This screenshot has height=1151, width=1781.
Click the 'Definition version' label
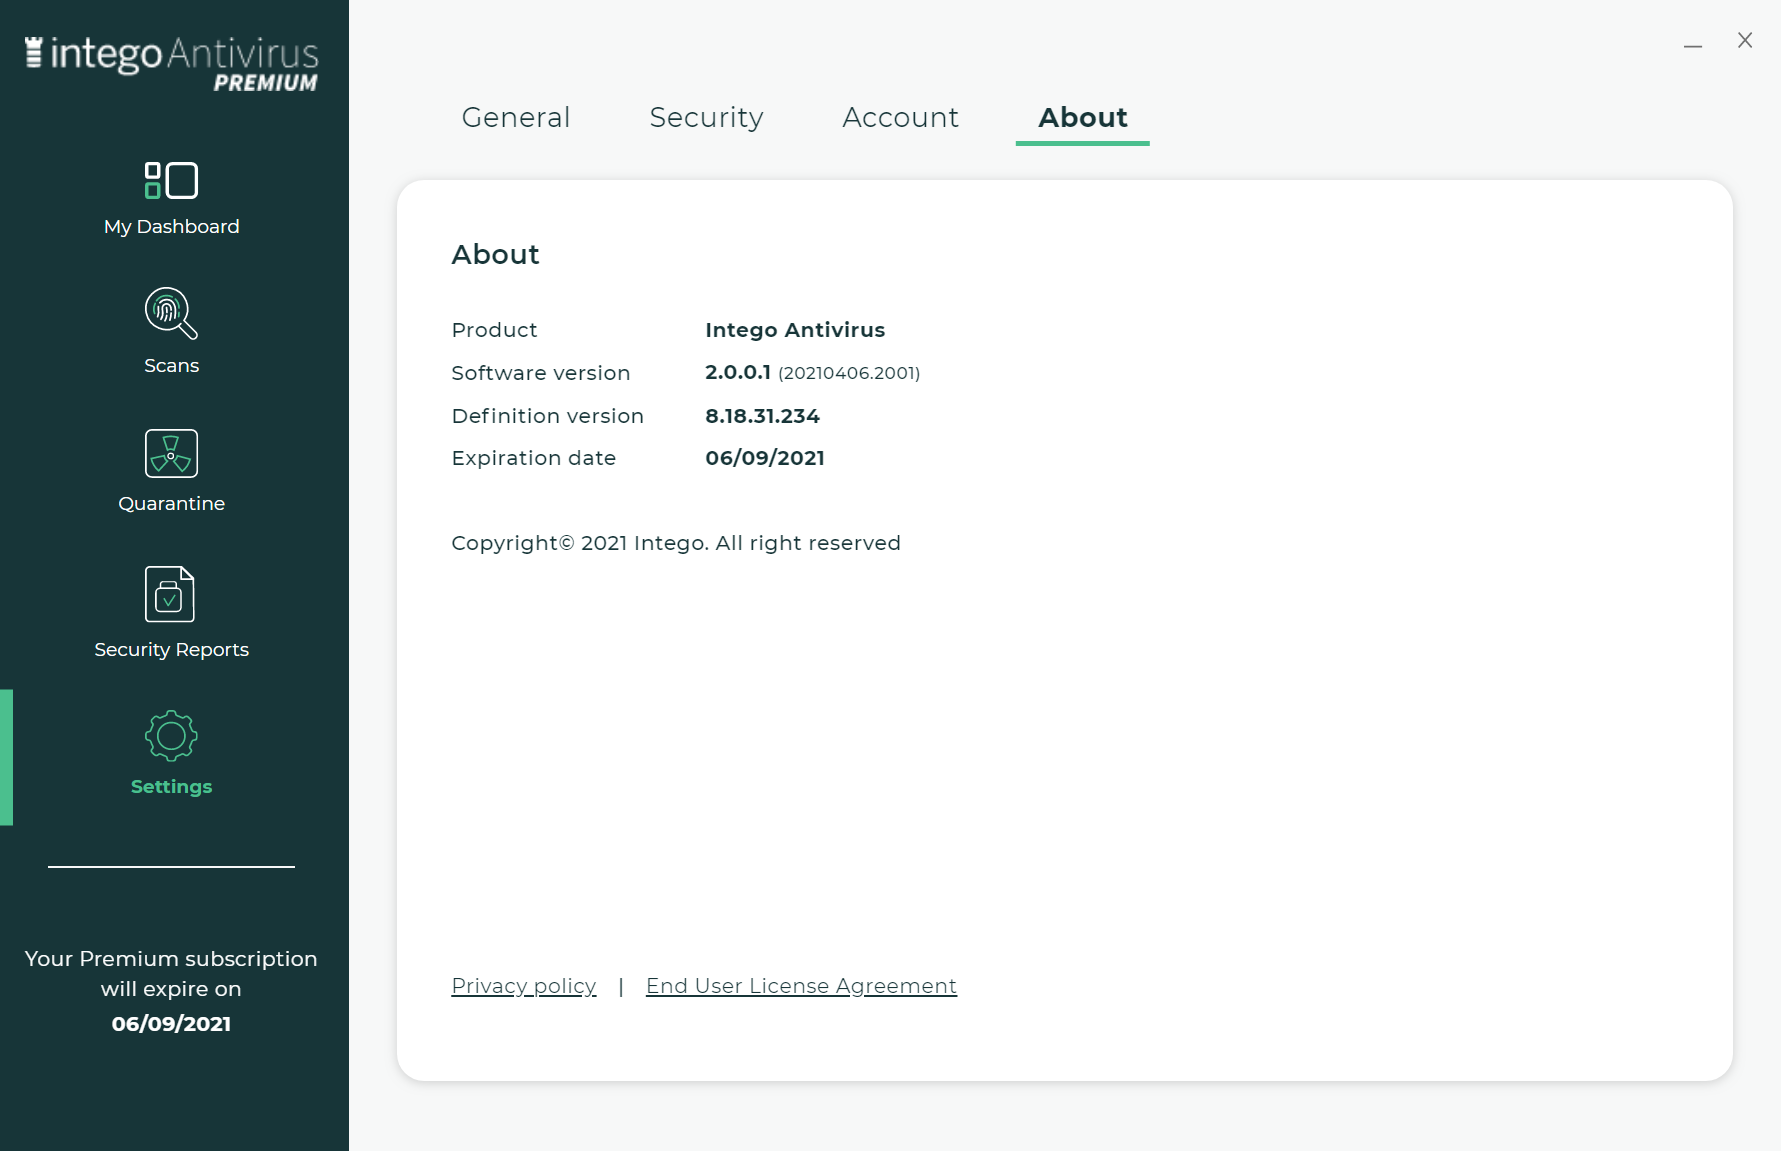point(548,416)
